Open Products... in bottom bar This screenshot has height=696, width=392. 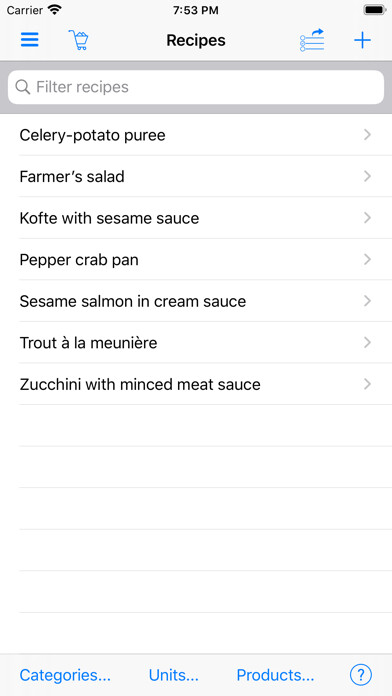(x=275, y=675)
